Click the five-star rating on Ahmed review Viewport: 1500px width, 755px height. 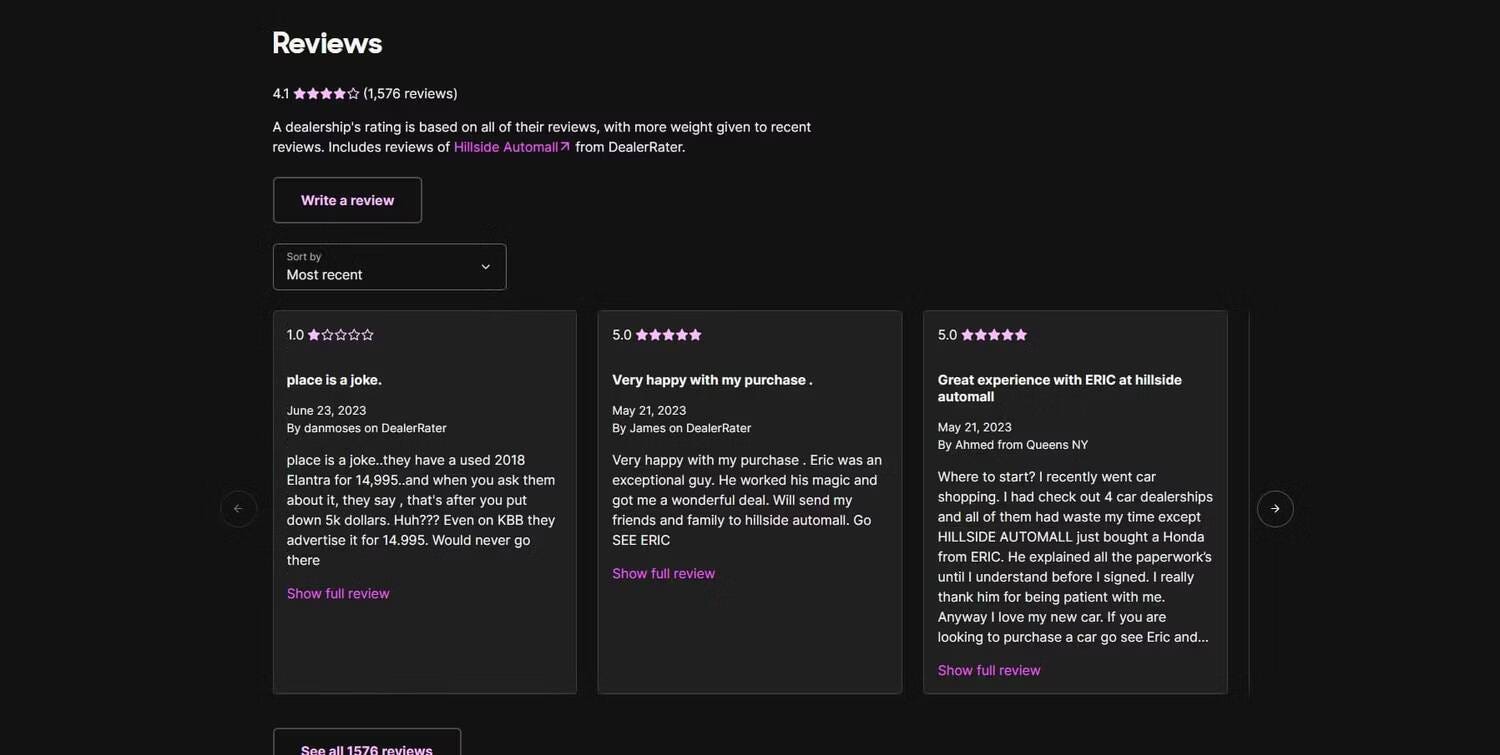coord(994,335)
